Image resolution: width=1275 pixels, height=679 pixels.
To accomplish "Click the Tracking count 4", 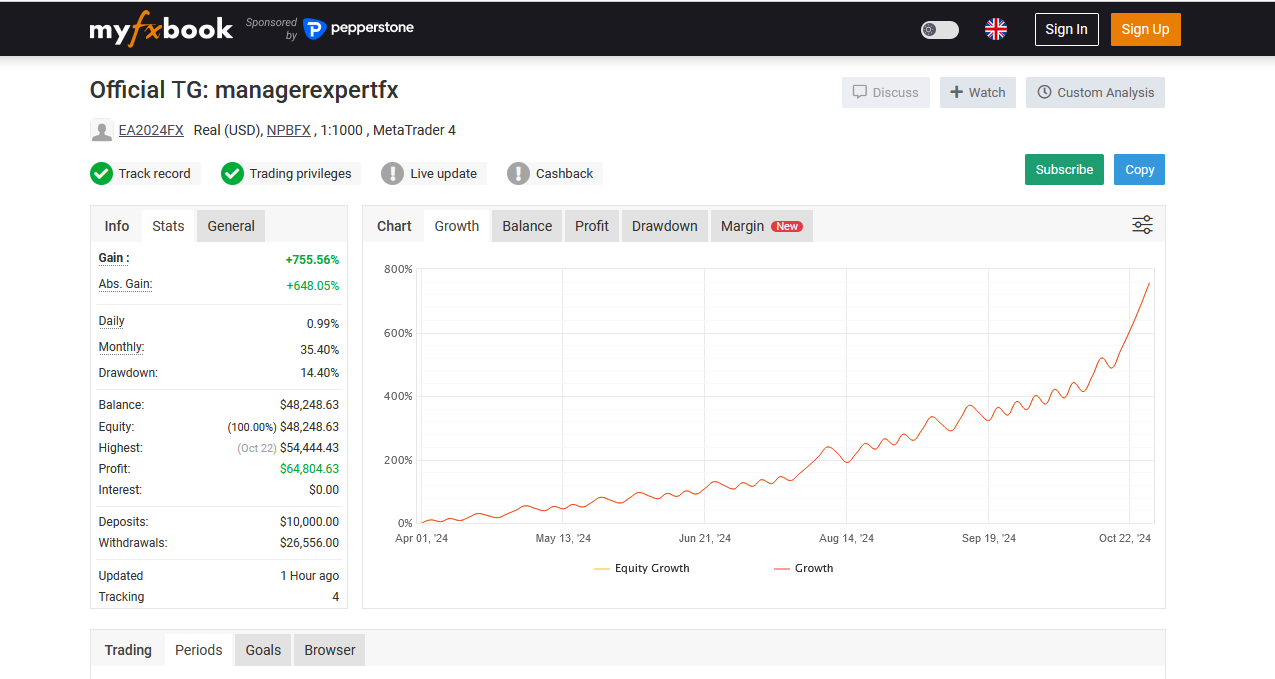I will (x=335, y=597).
